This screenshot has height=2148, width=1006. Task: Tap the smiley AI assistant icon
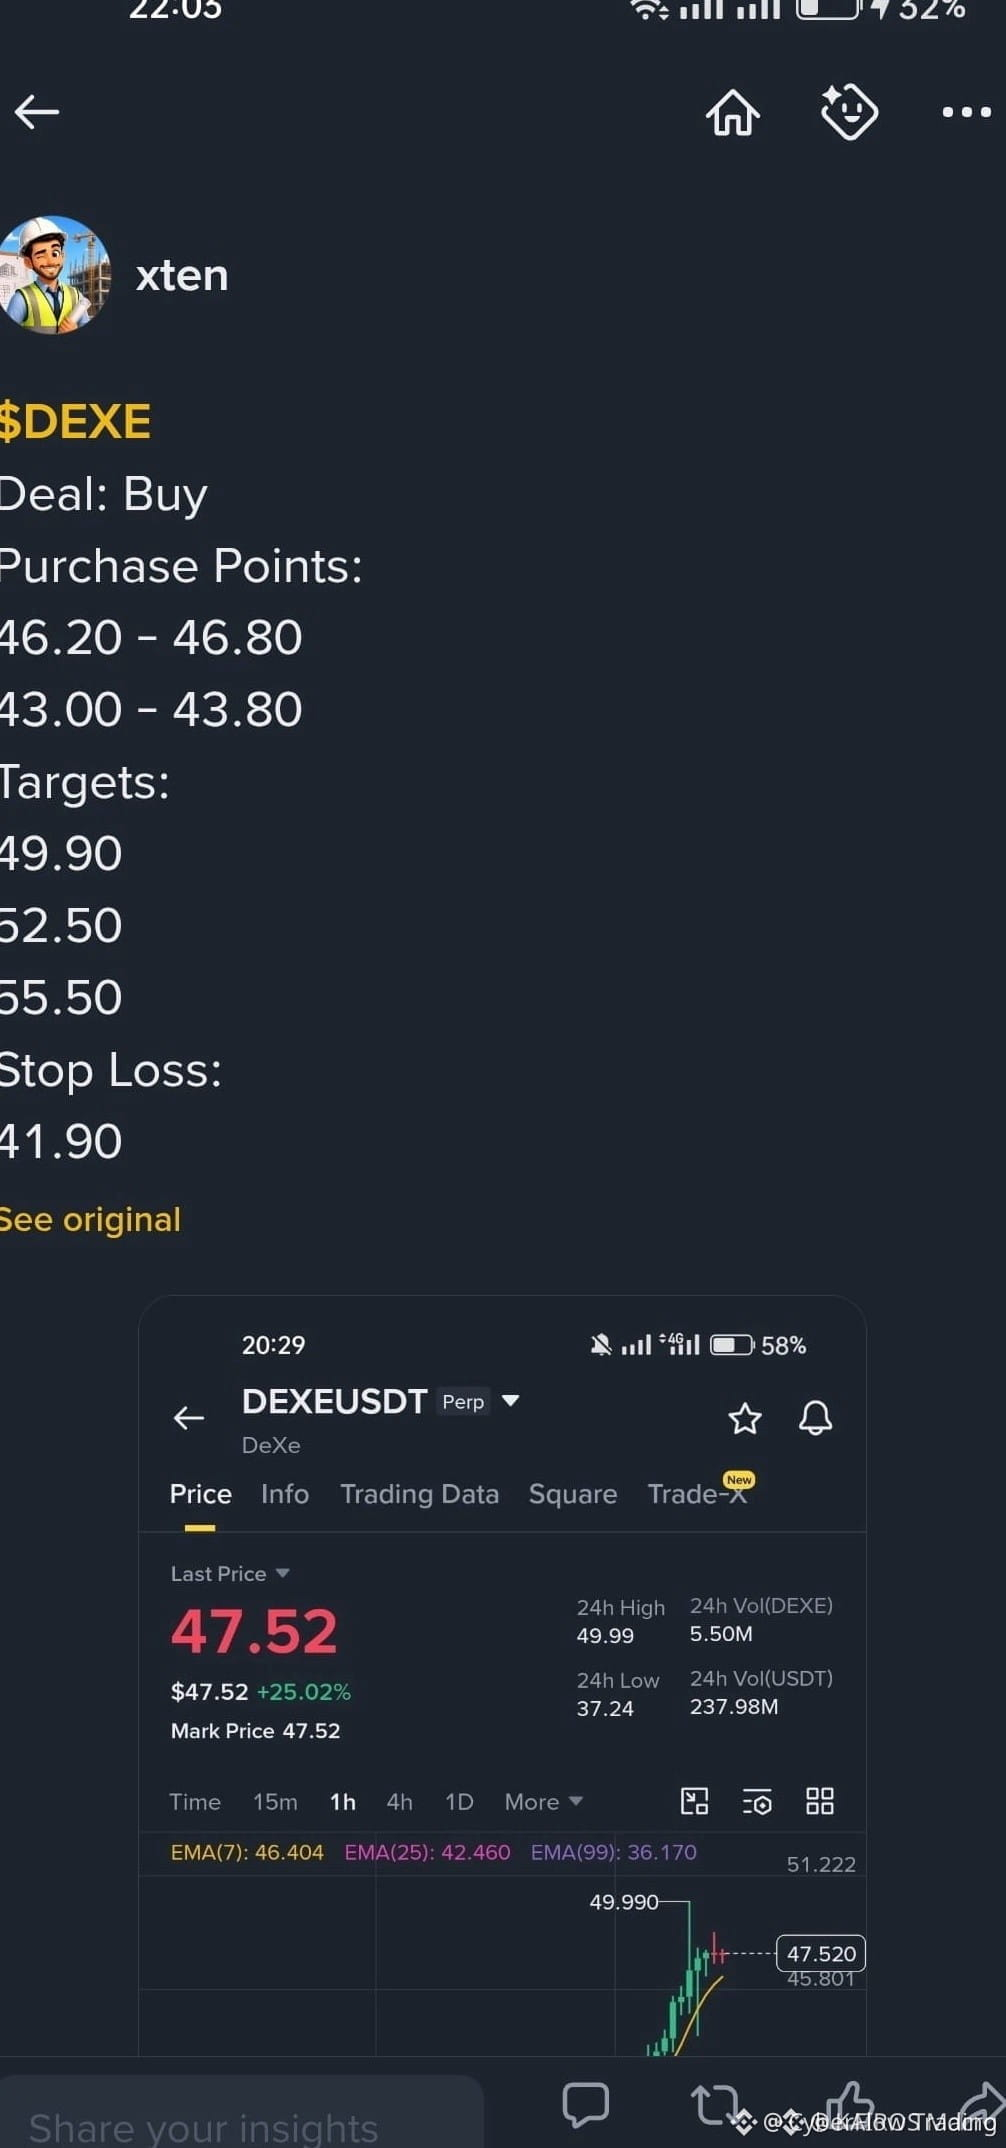coord(849,111)
